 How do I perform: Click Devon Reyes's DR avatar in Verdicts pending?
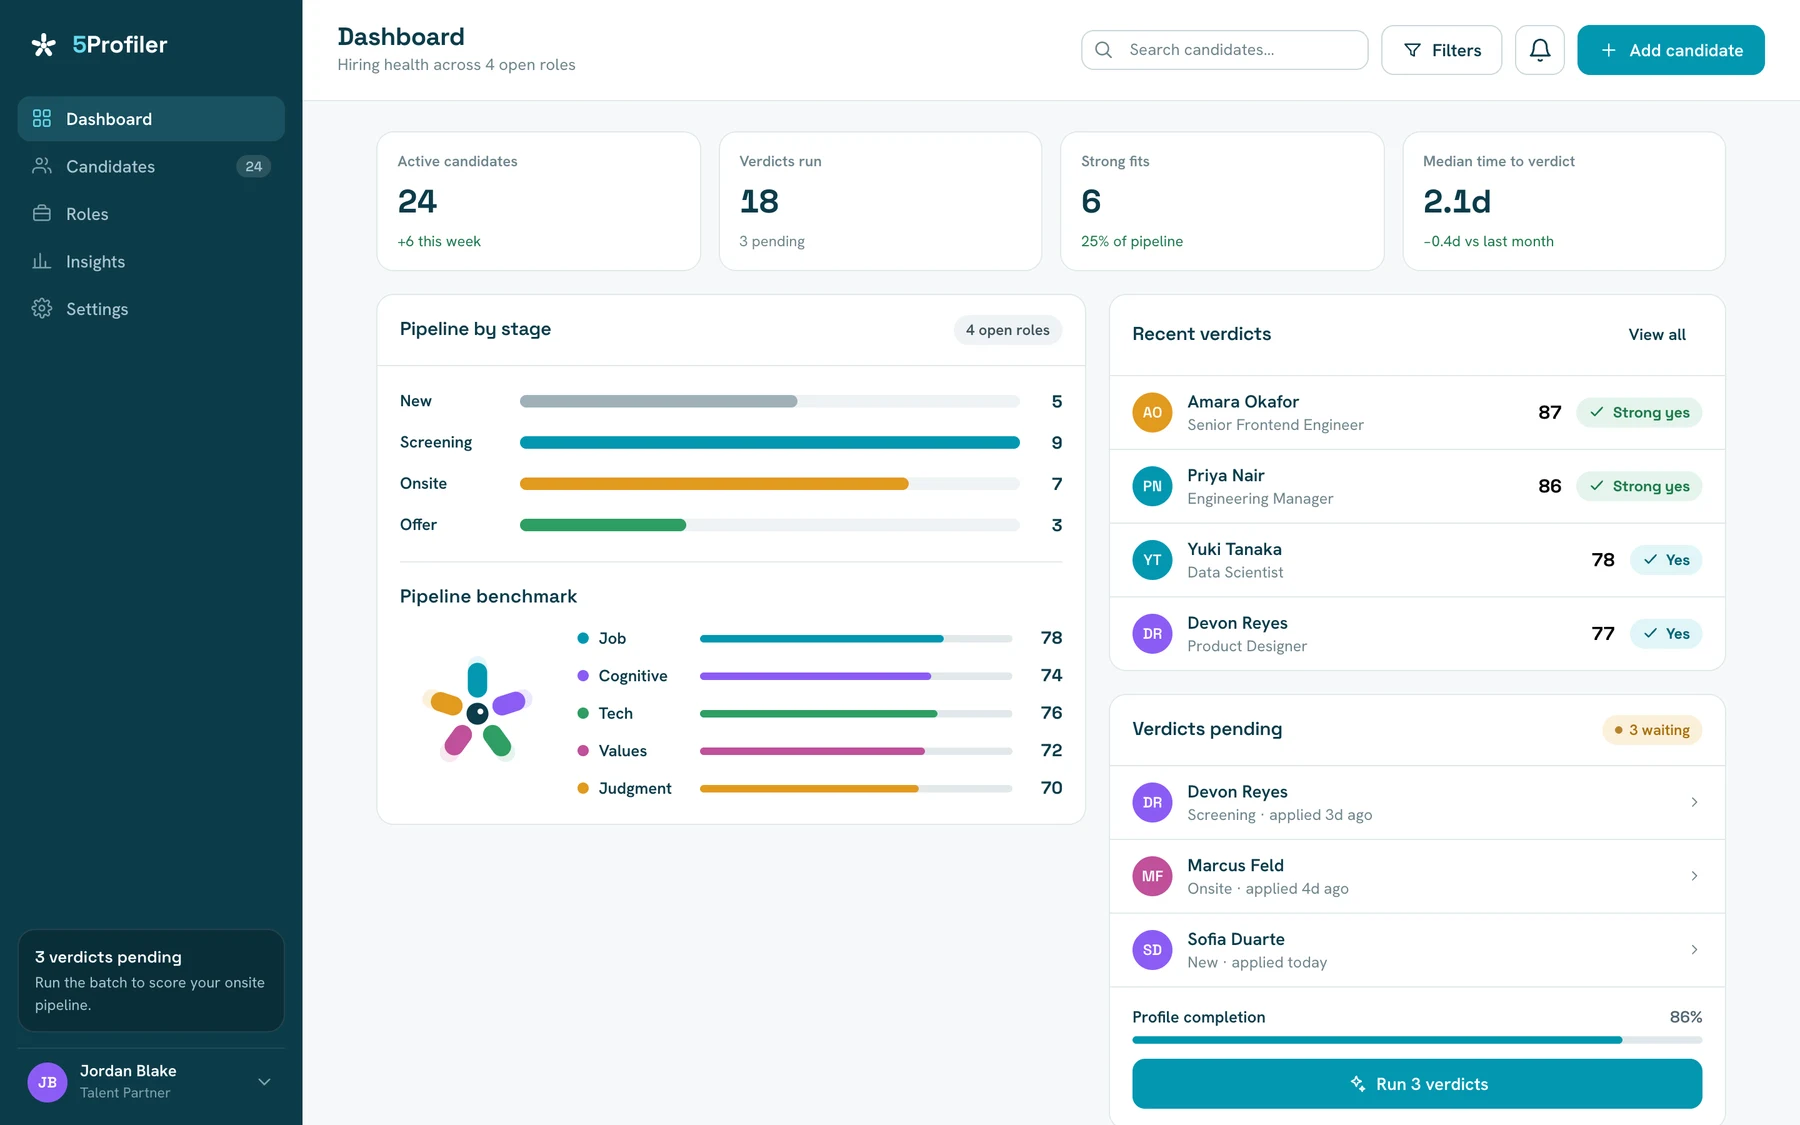coord(1152,803)
